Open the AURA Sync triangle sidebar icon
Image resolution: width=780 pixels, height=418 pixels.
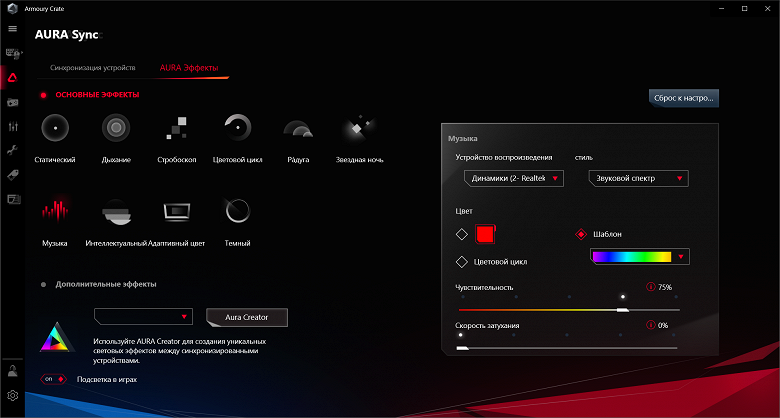(x=13, y=77)
